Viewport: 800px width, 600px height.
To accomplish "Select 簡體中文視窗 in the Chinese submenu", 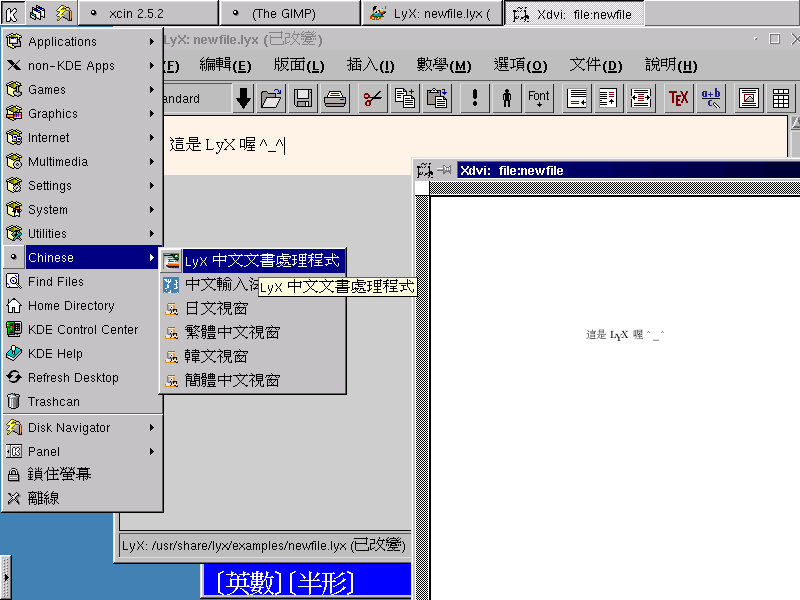I will click(253, 380).
